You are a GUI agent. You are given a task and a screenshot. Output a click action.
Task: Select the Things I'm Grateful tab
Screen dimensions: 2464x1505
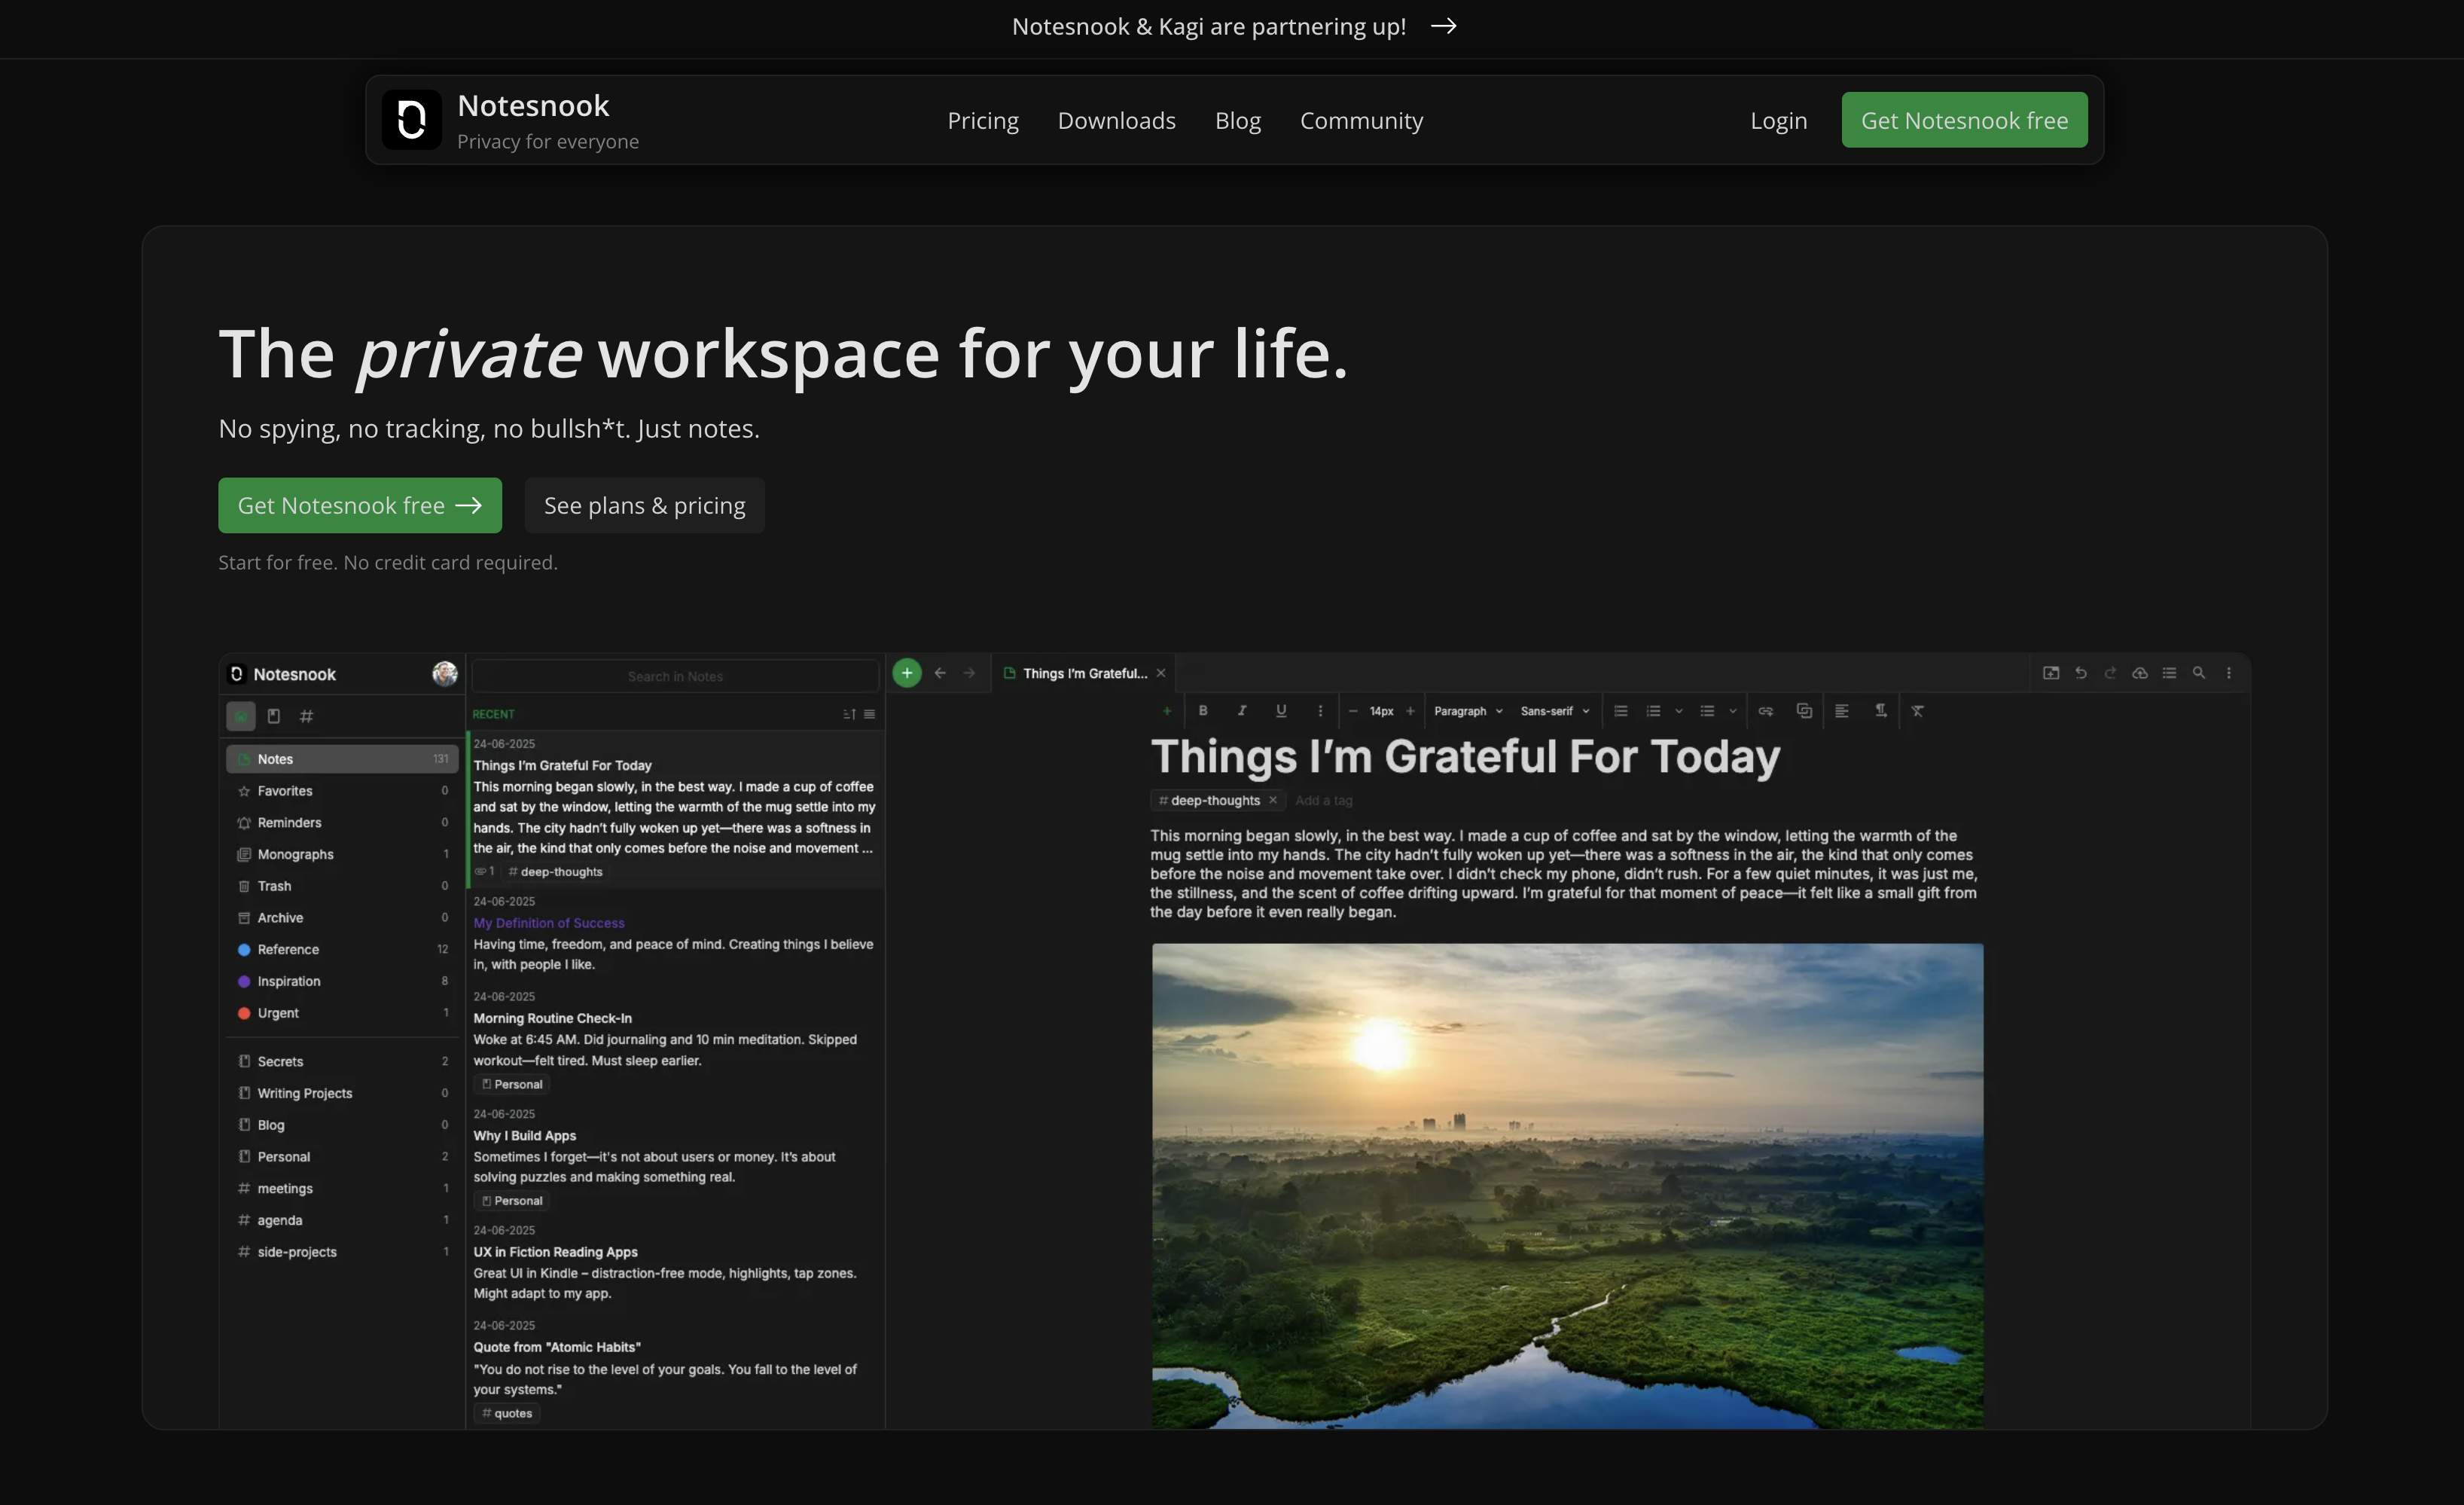[1084, 673]
